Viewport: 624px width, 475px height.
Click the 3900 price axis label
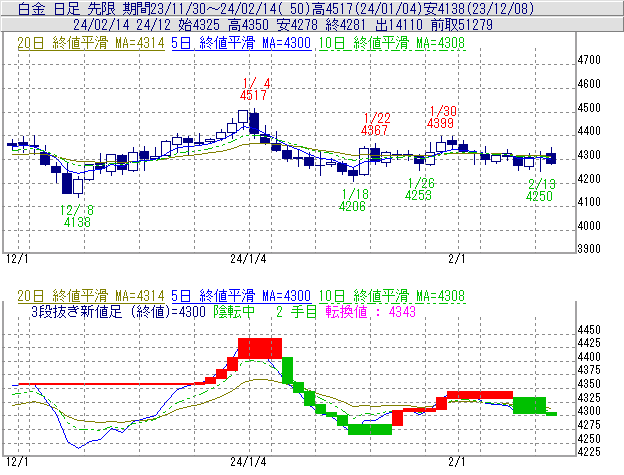(x=589, y=249)
